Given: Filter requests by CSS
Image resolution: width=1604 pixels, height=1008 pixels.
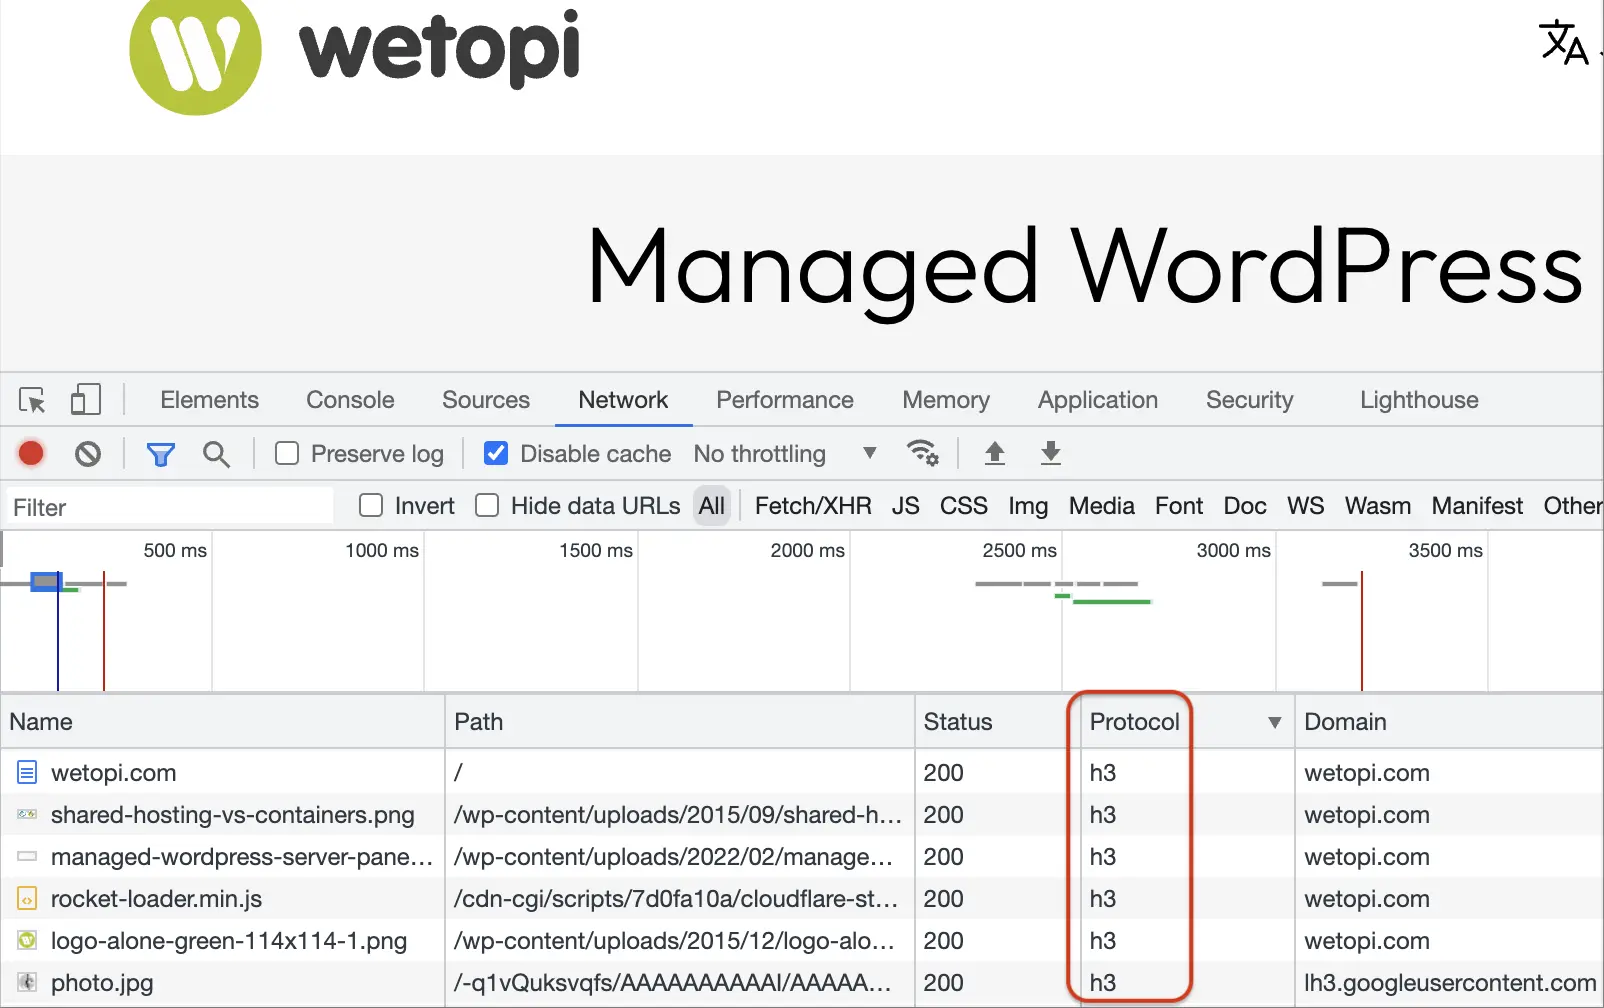Looking at the screenshot, I should [x=964, y=506].
